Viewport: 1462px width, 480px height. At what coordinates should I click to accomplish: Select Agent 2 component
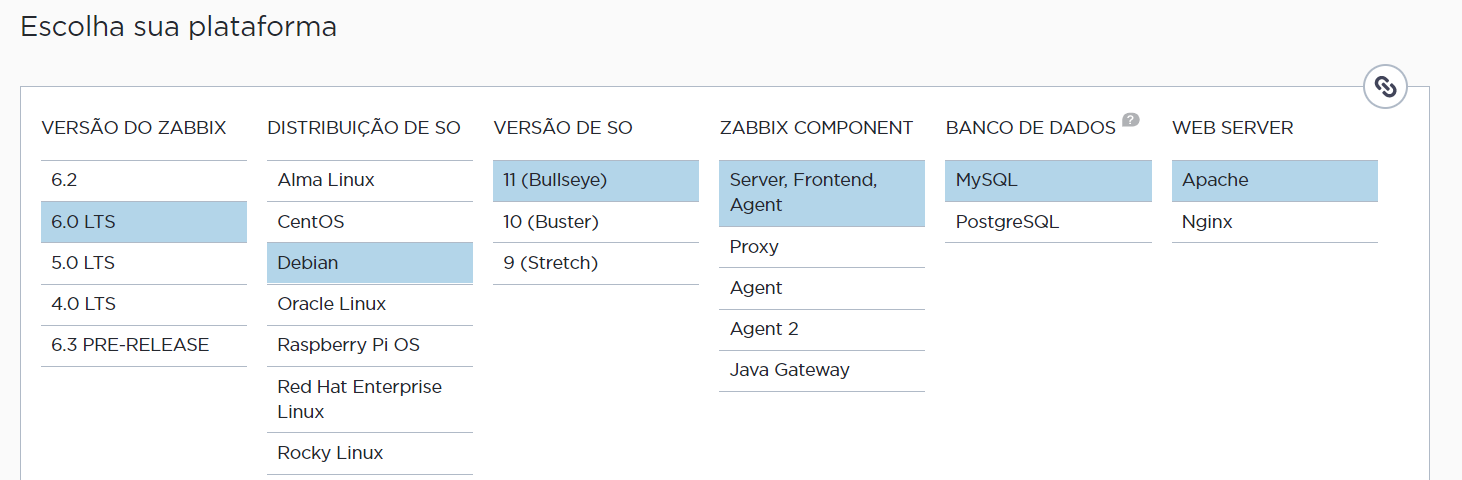tap(822, 329)
